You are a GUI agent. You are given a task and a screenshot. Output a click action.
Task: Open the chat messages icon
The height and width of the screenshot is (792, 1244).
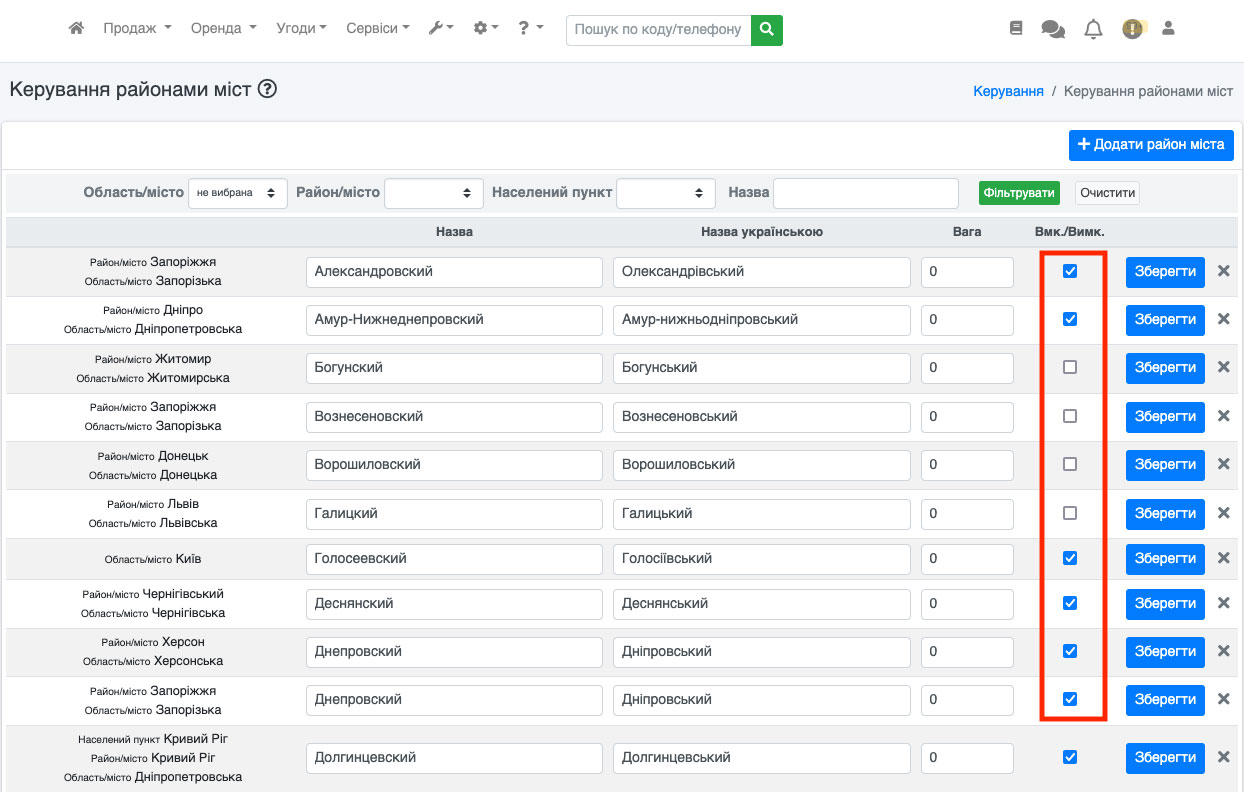(1052, 29)
